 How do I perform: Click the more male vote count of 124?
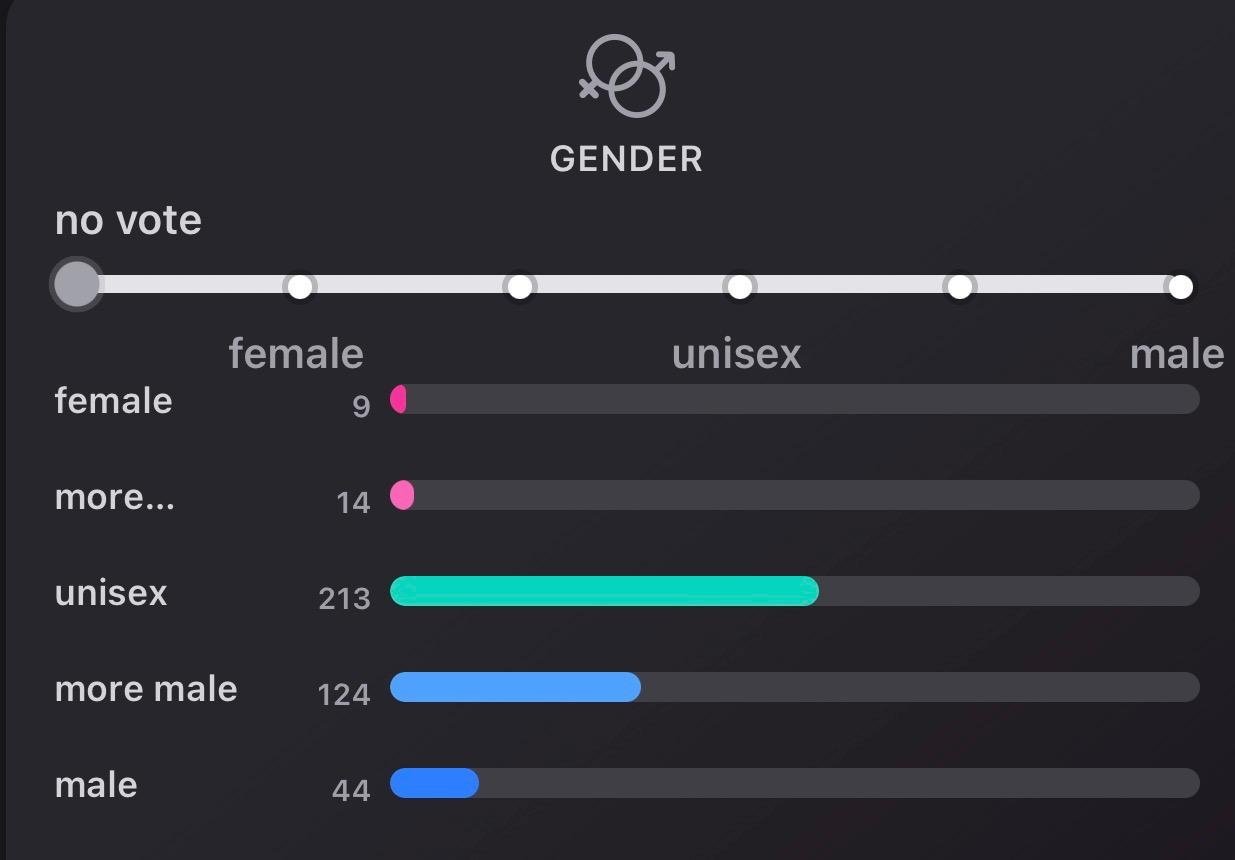click(344, 694)
